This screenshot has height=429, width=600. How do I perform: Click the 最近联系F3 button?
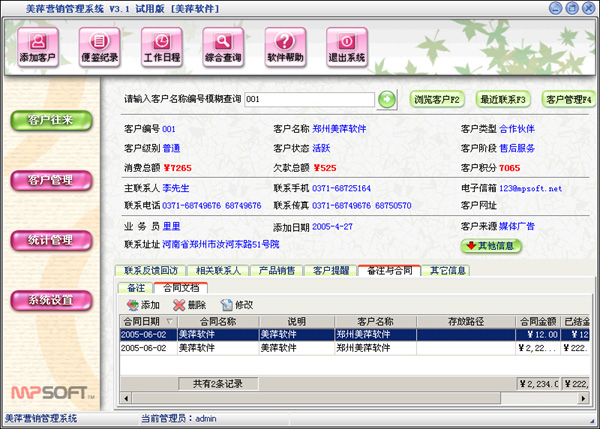click(502, 99)
